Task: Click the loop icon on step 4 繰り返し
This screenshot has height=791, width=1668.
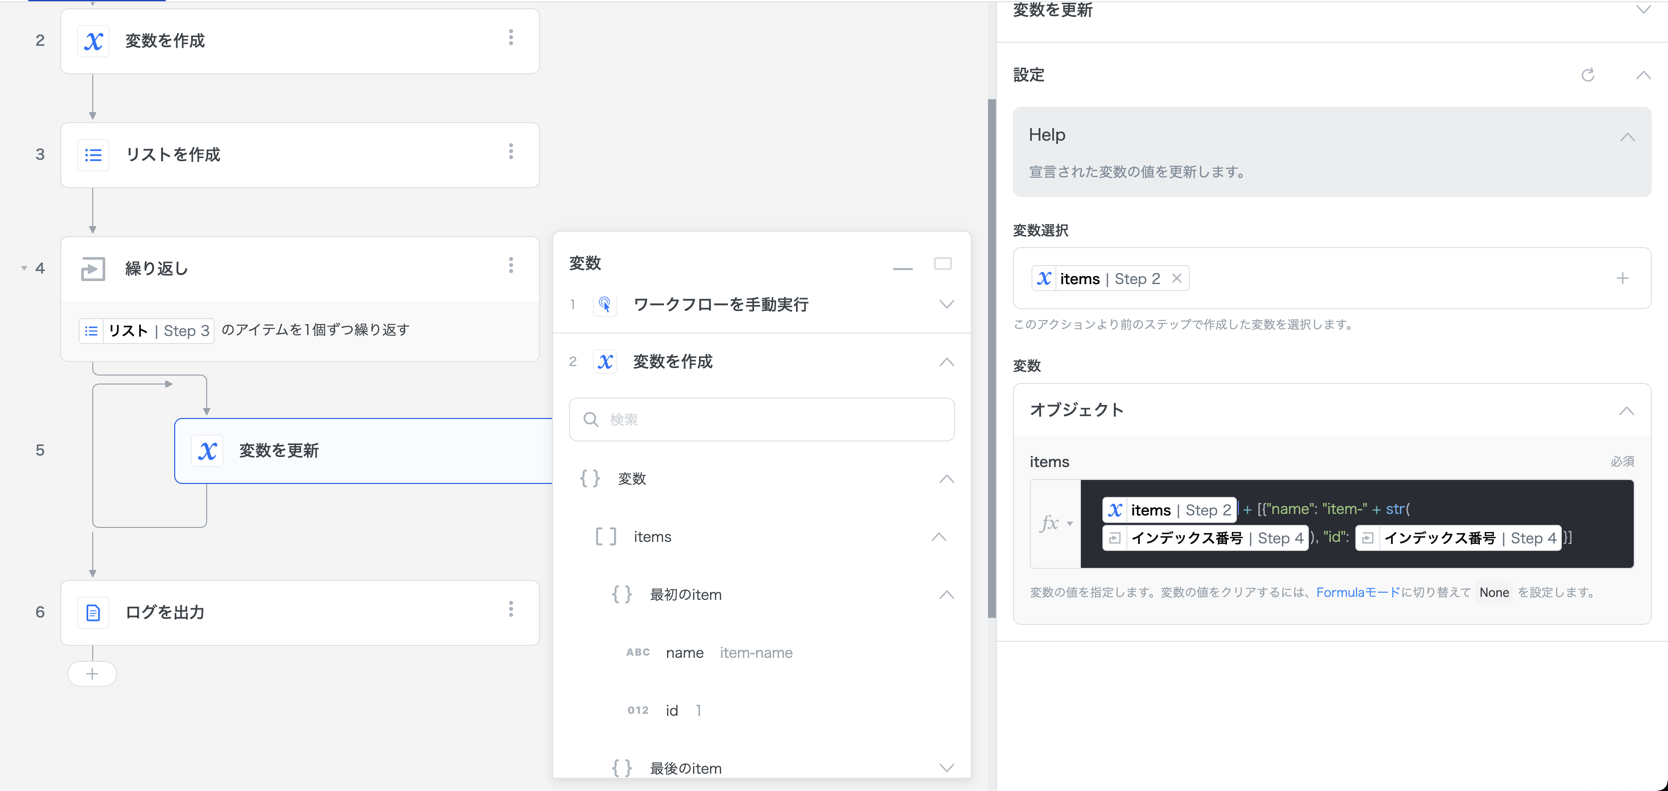Action: [x=93, y=269]
